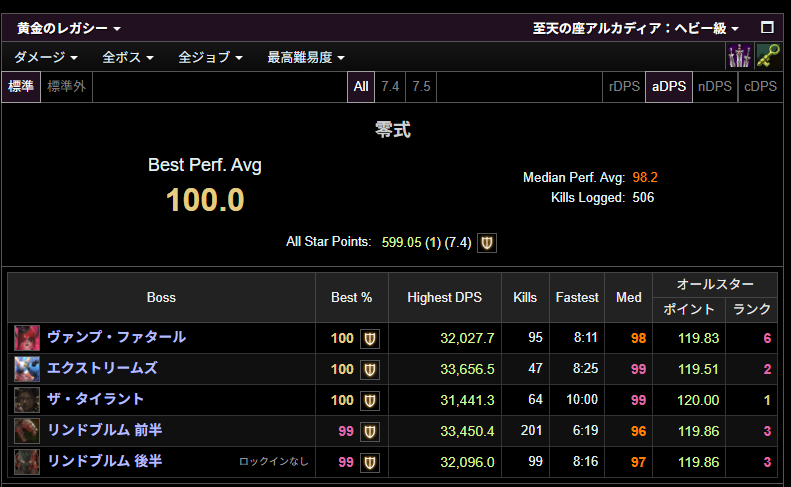Expand the 全ボス boss filter dropdown
The width and height of the screenshot is (791, 487).
128,57
